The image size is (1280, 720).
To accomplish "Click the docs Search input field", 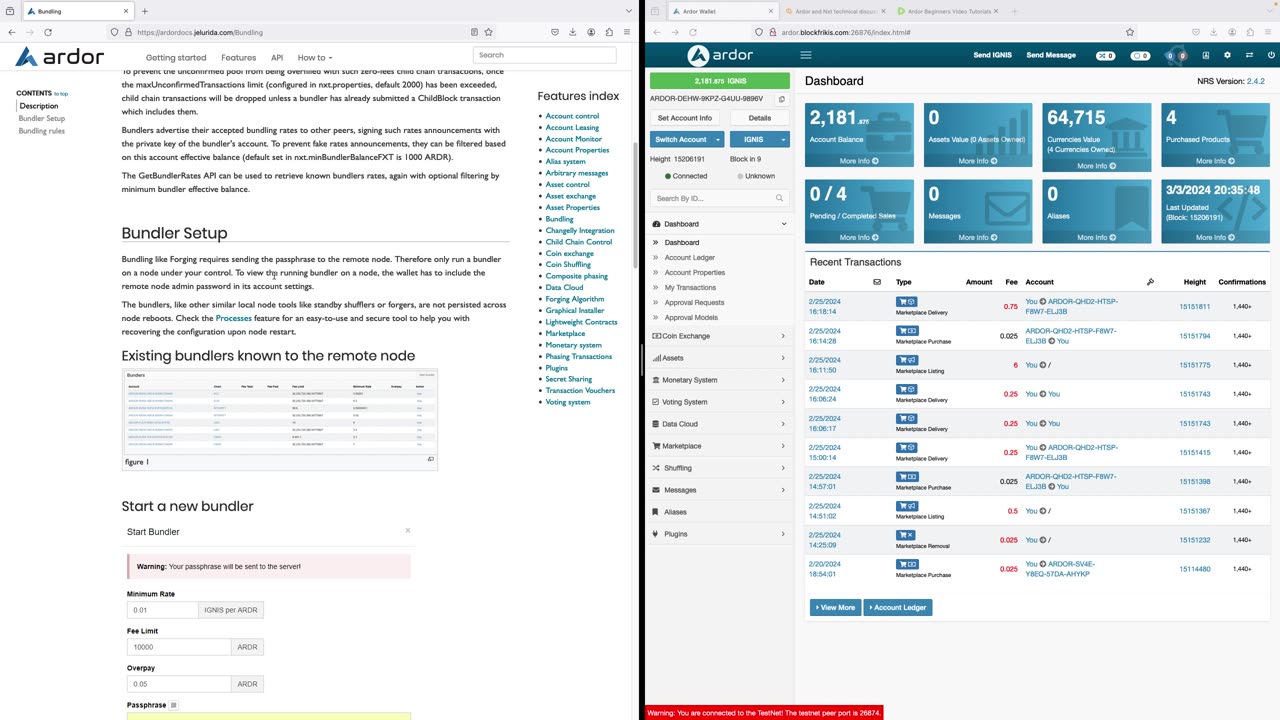I will click(x=544, y=55).
